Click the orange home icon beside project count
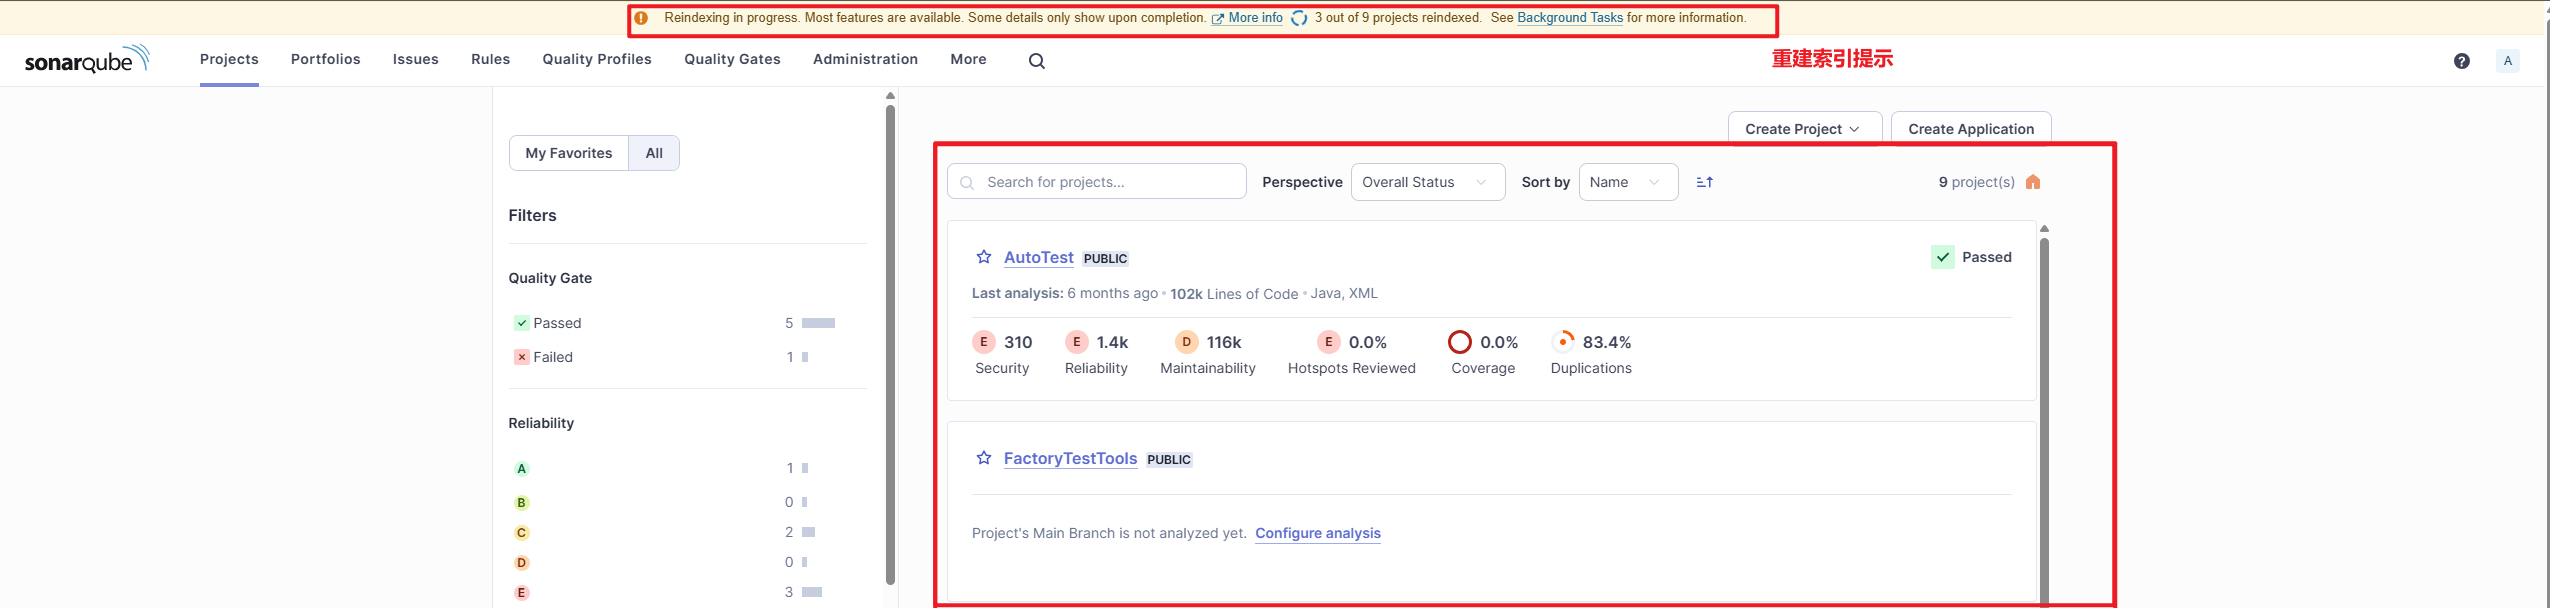Screen dimensions: 2550x608 coord(2033,182)
